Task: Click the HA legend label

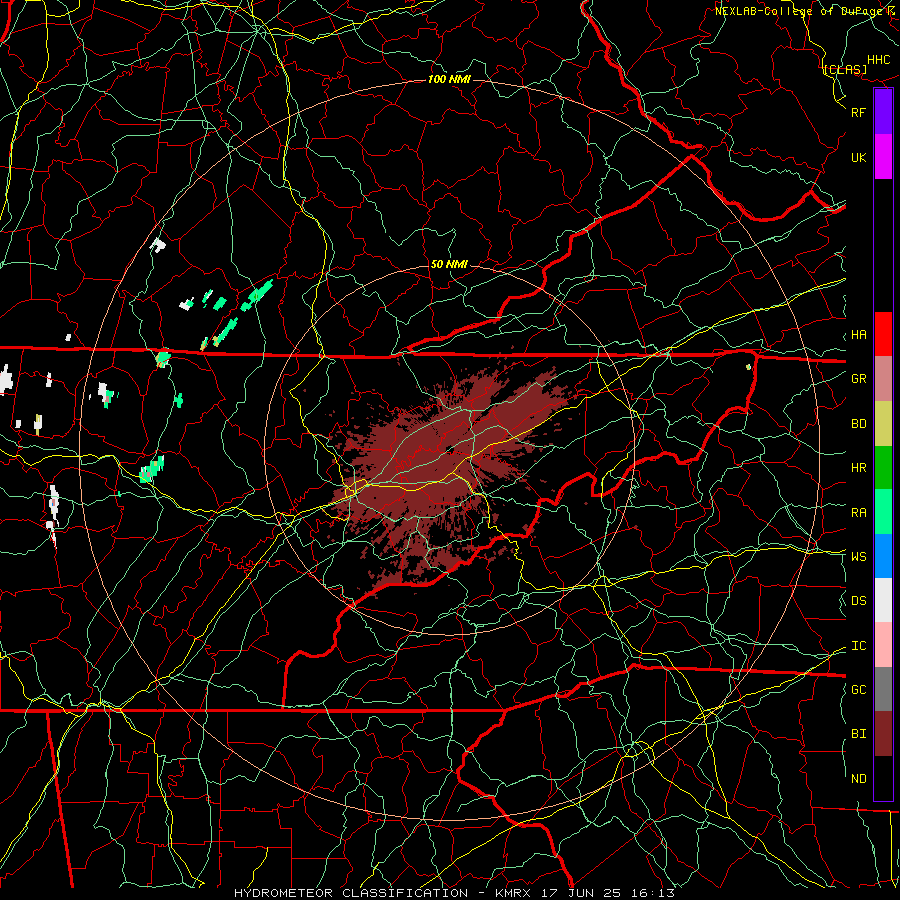Action: 859,334
